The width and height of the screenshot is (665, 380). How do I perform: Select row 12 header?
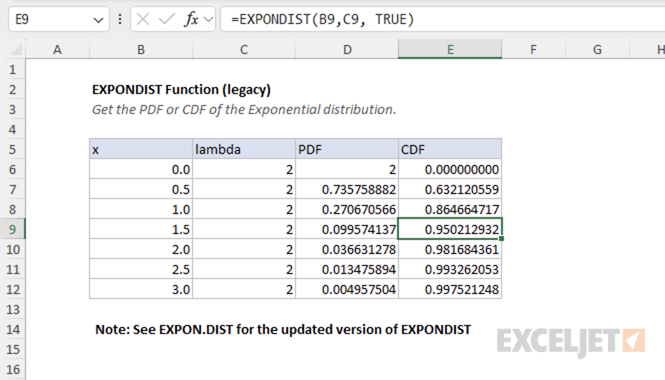[x=13, y=289]
